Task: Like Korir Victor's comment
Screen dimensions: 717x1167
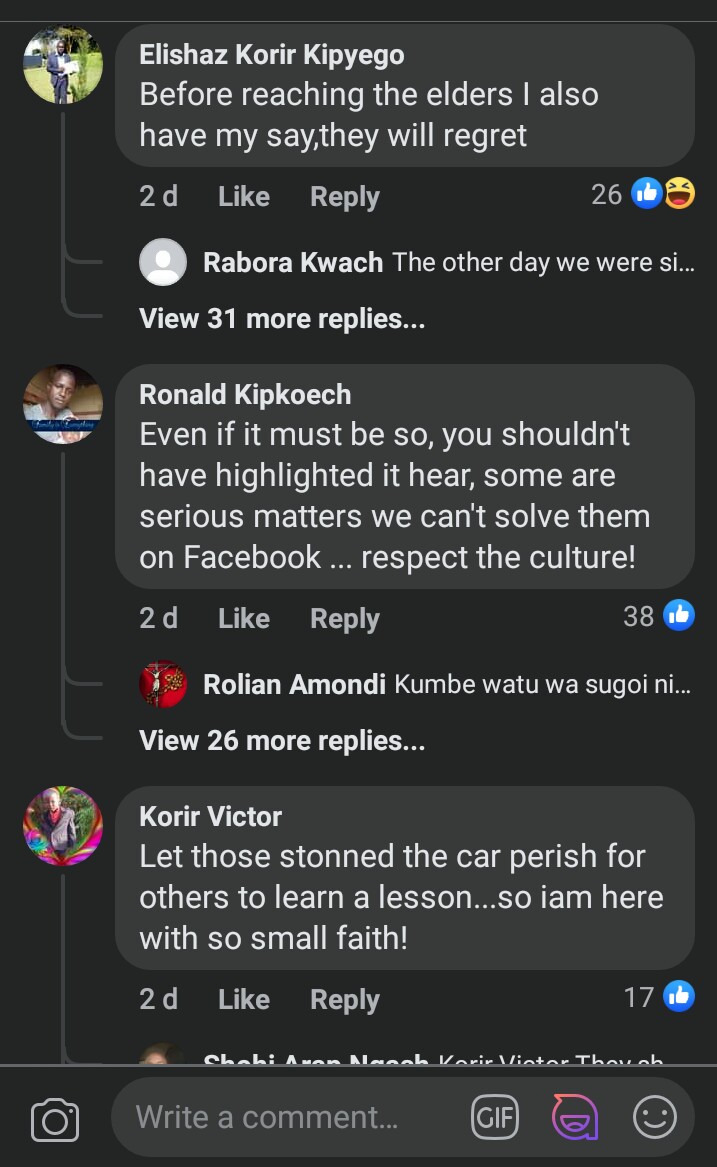Action: point(244,1000)
